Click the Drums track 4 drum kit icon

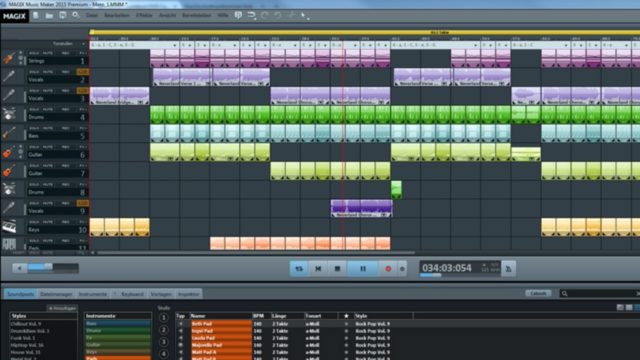tap(9, 114)
